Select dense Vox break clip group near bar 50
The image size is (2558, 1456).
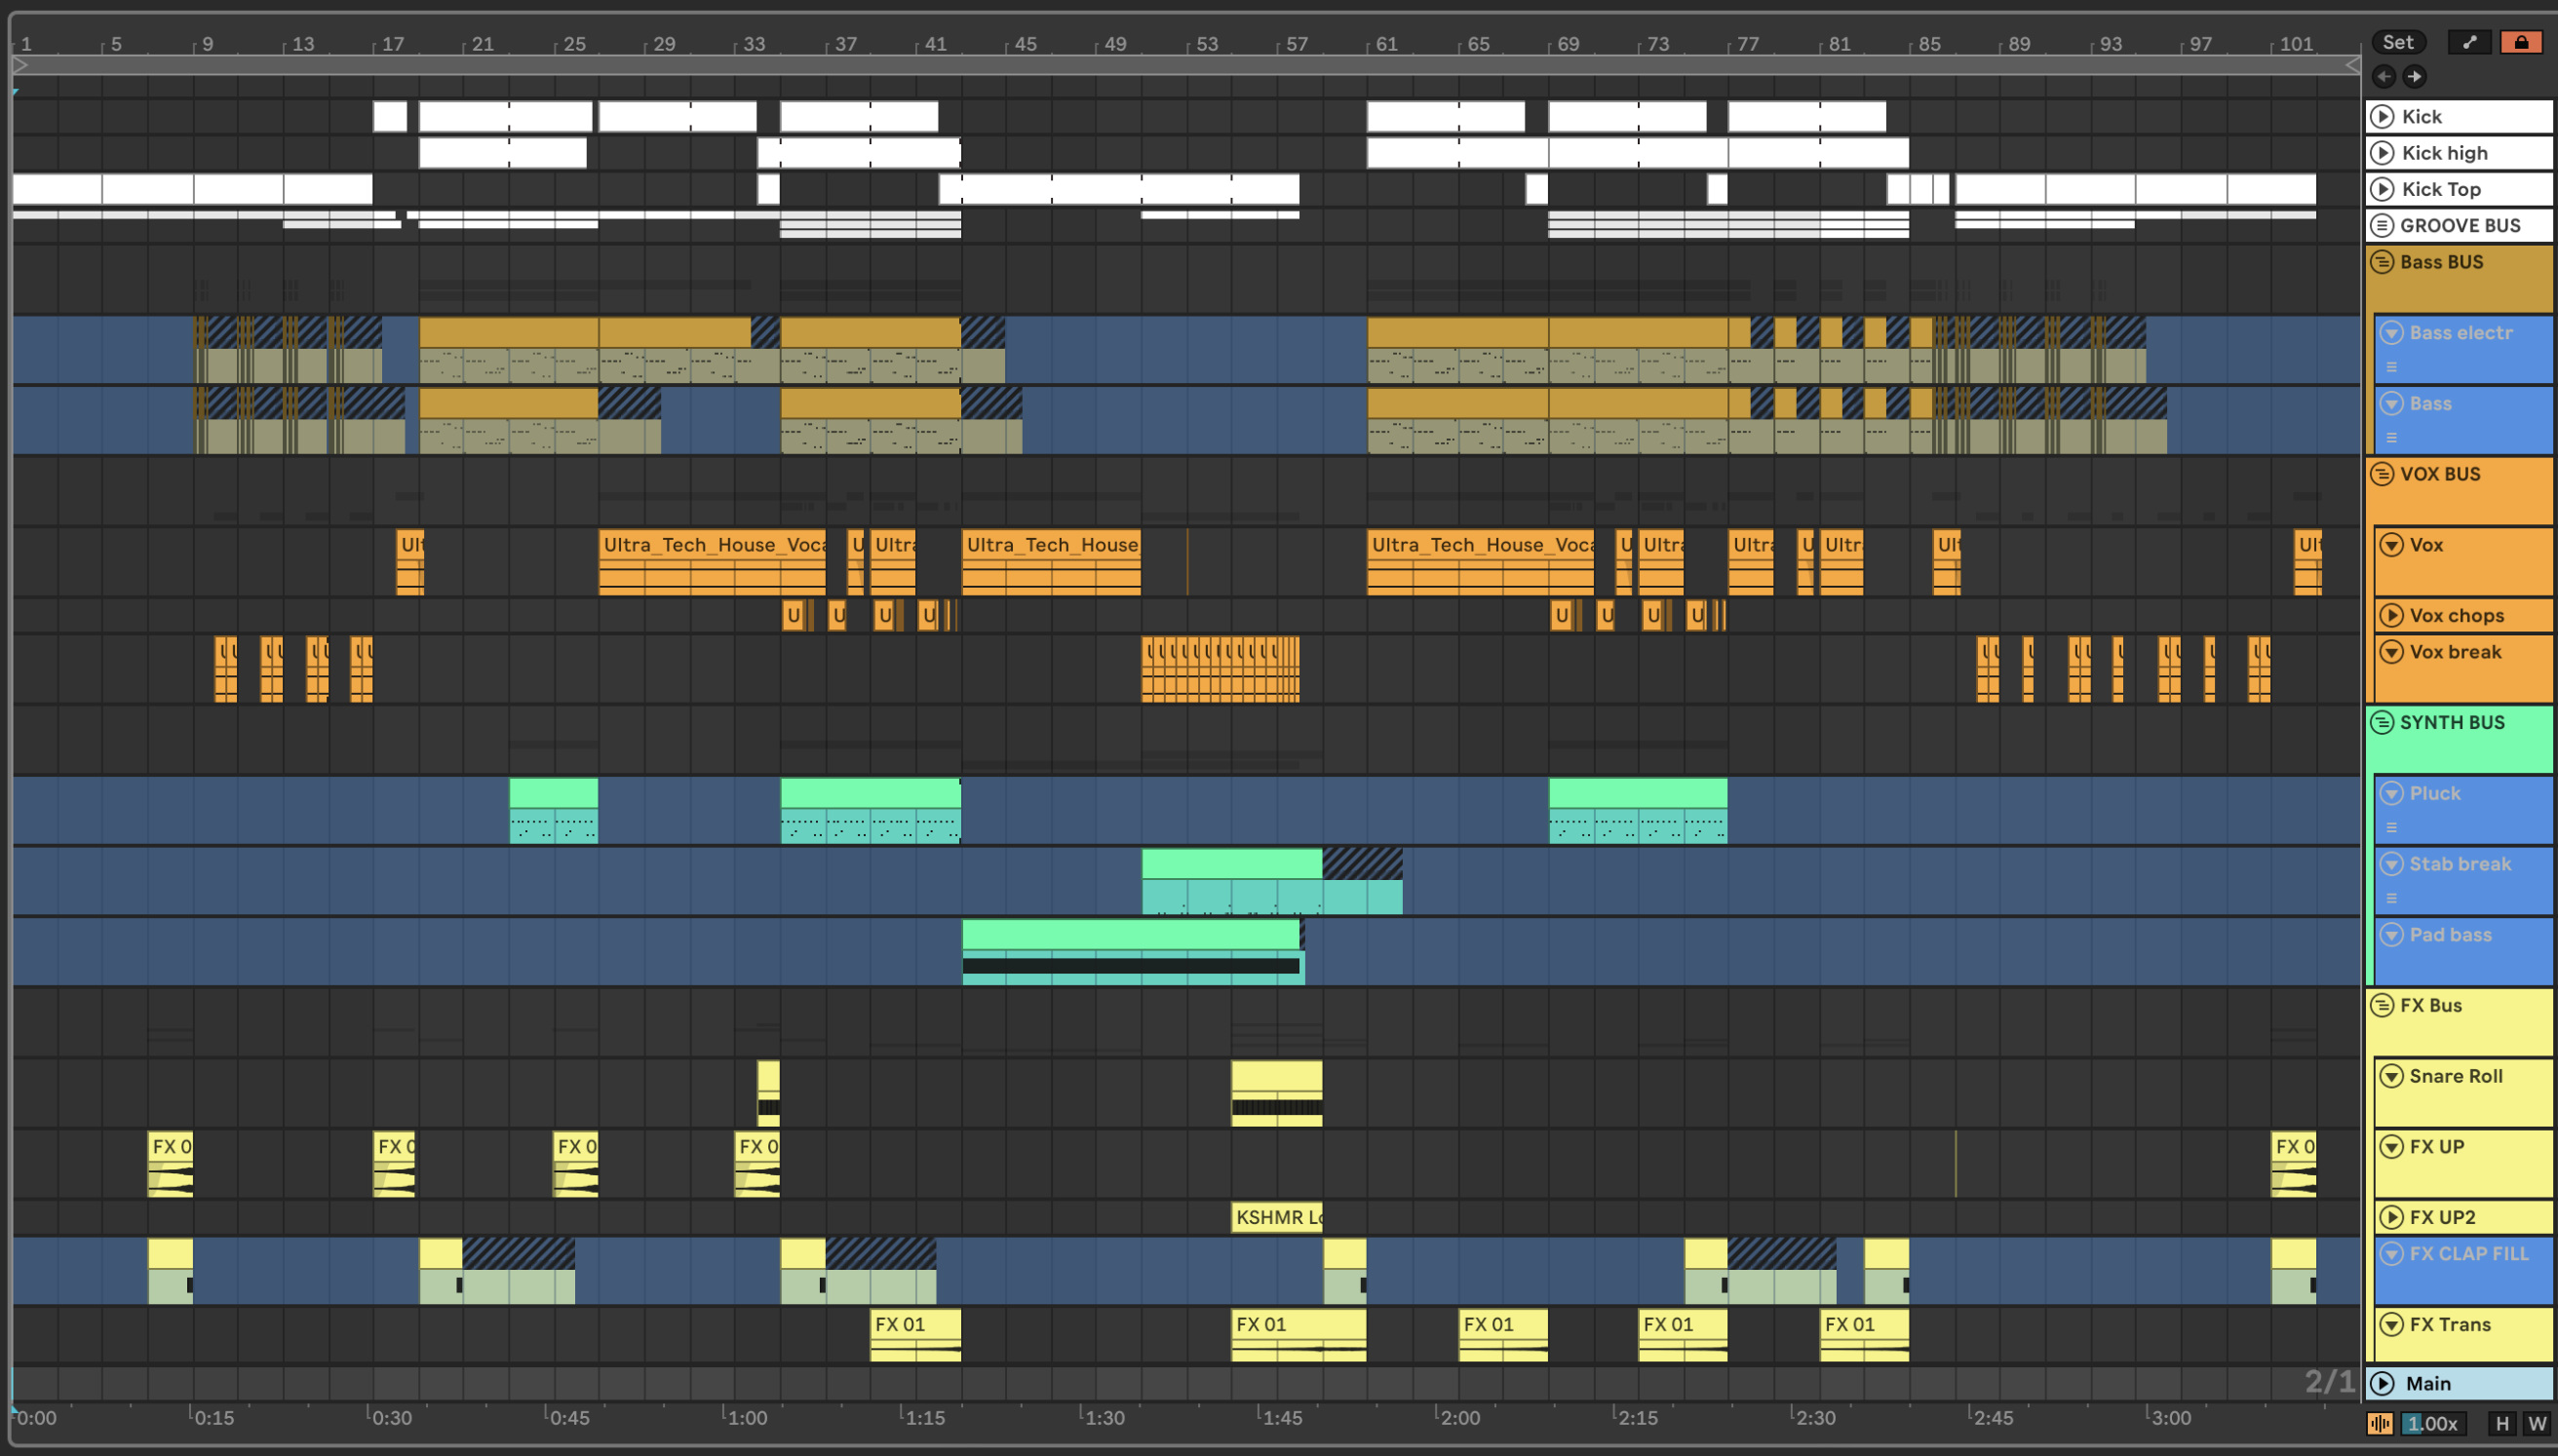tap(1221, 669)
